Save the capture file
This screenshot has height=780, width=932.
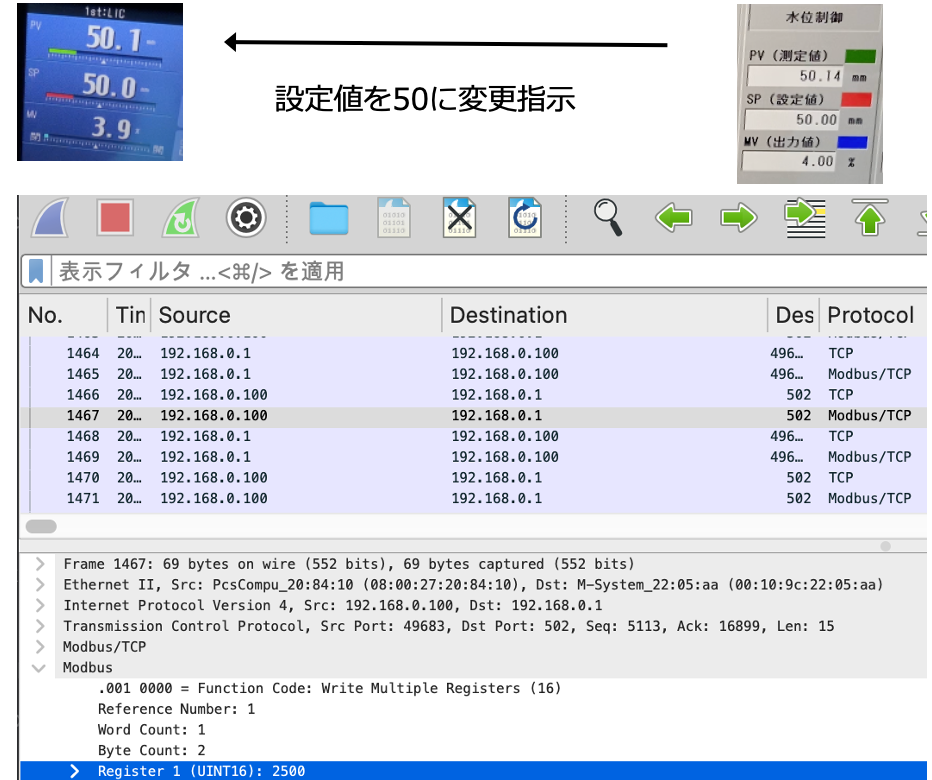[394, 218]
